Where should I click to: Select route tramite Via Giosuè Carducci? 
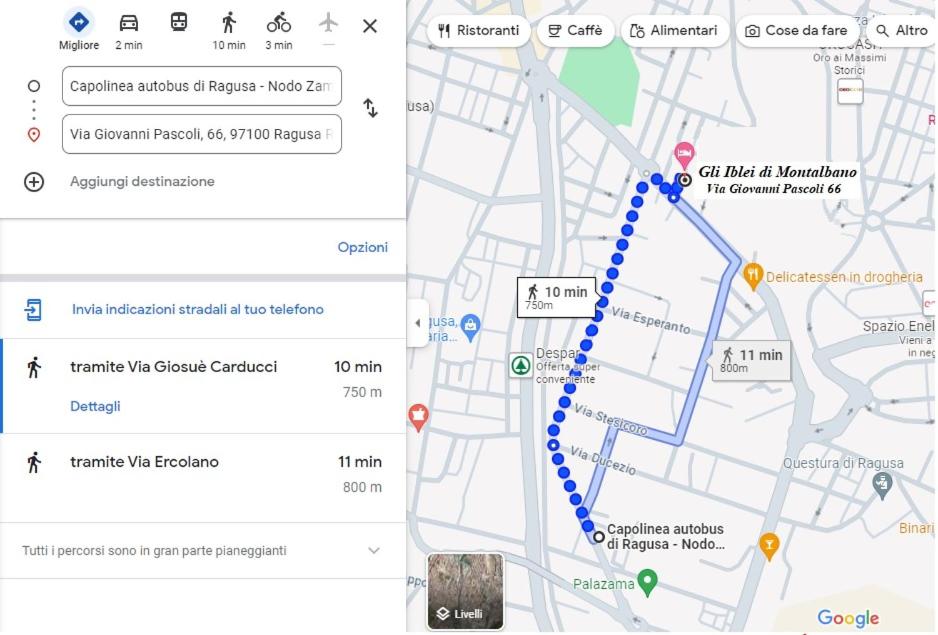click(203, 386)
